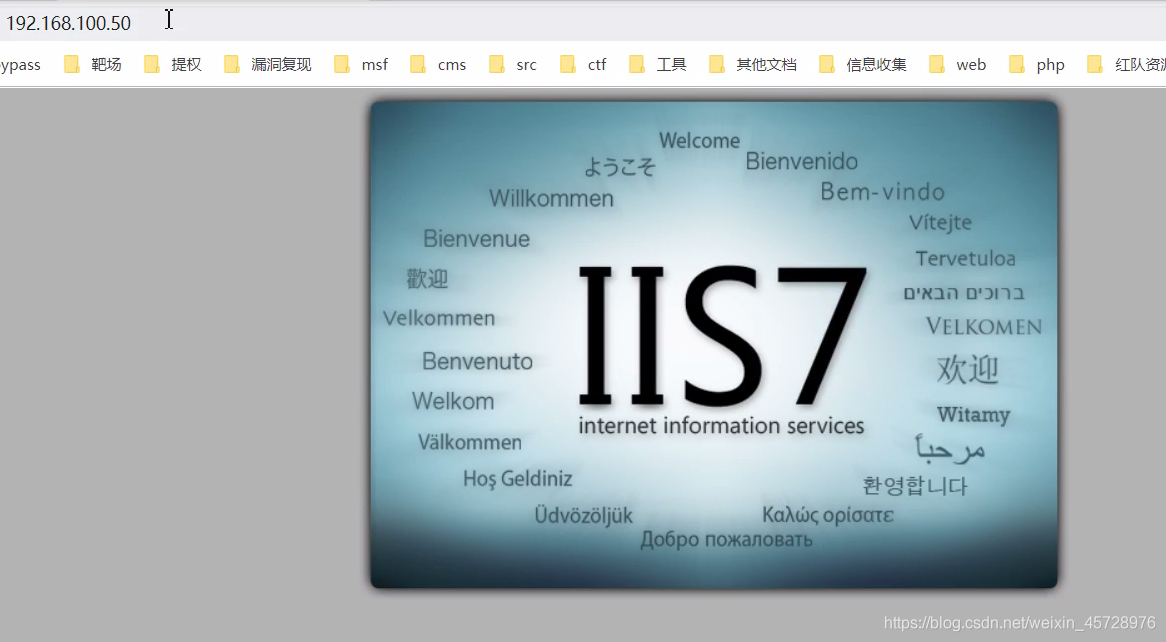Click the IIS7 welcome image
1166x642 pixels.
click(x=714, y=344)
